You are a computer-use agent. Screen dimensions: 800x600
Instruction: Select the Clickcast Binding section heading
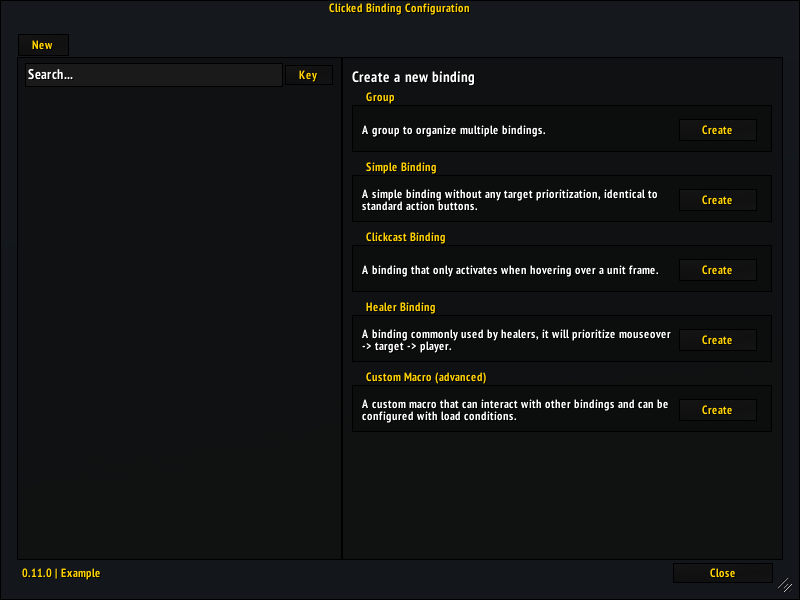(405, 237)
